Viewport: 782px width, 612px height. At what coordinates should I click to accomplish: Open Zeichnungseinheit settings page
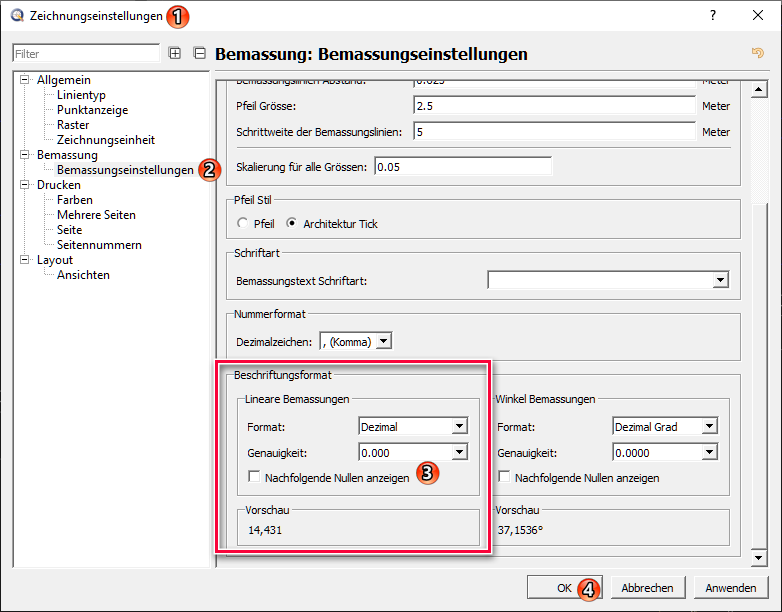coord(105,140)
